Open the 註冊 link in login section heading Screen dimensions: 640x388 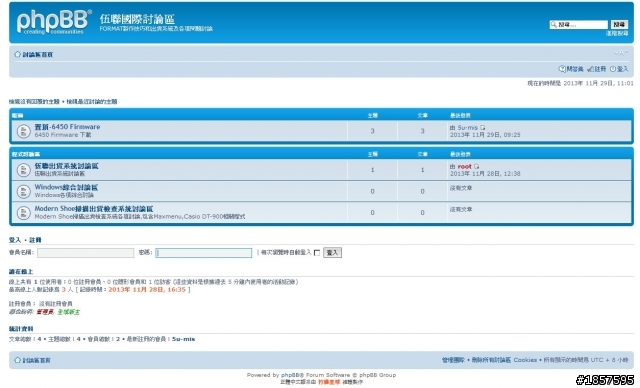[x=36, y=240]
